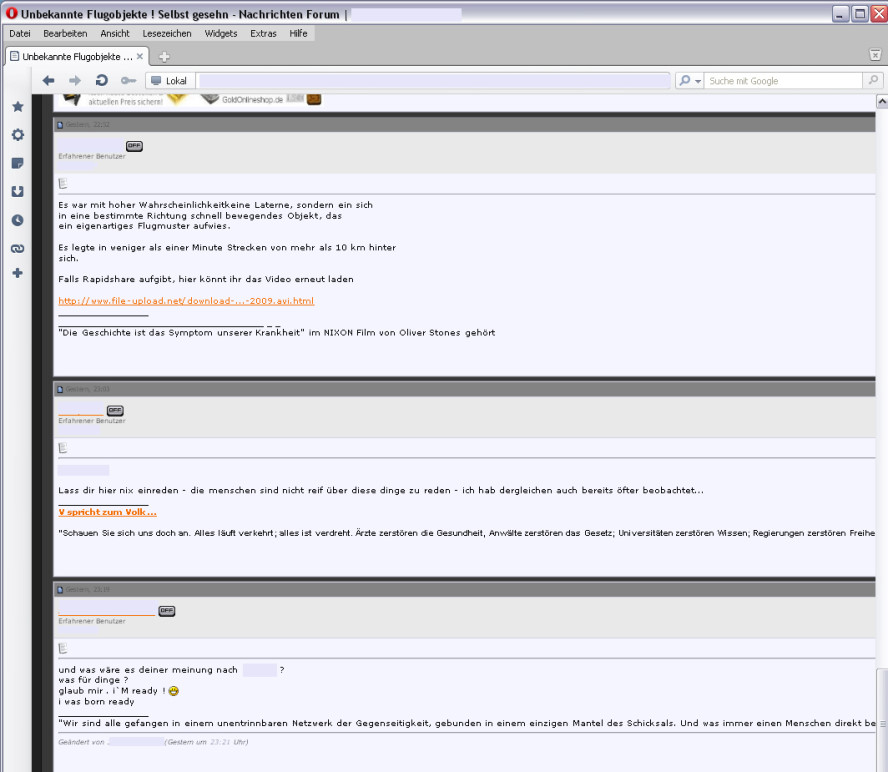888x772 pixels.
Task: Click the document icon above 'Lass dir hier nix einreden'
Action: point(63,448)
